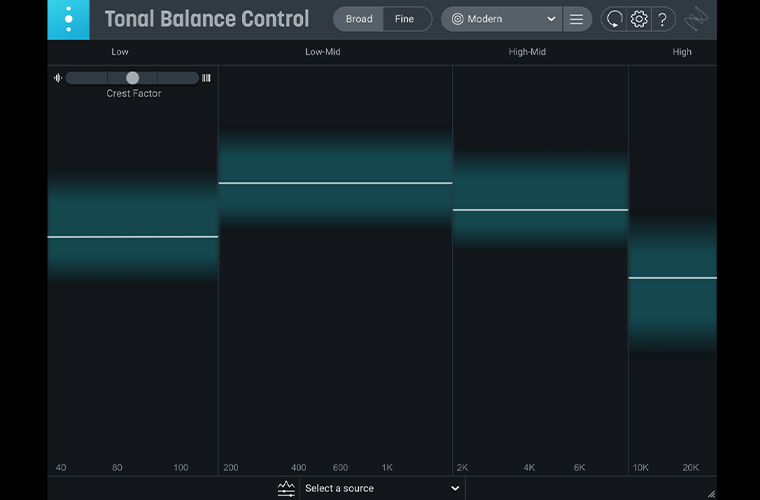Image resolution: width=760 pixels, height=500 pixels.
Task: Open help with the question mark icon
Action: coord(663,19)
